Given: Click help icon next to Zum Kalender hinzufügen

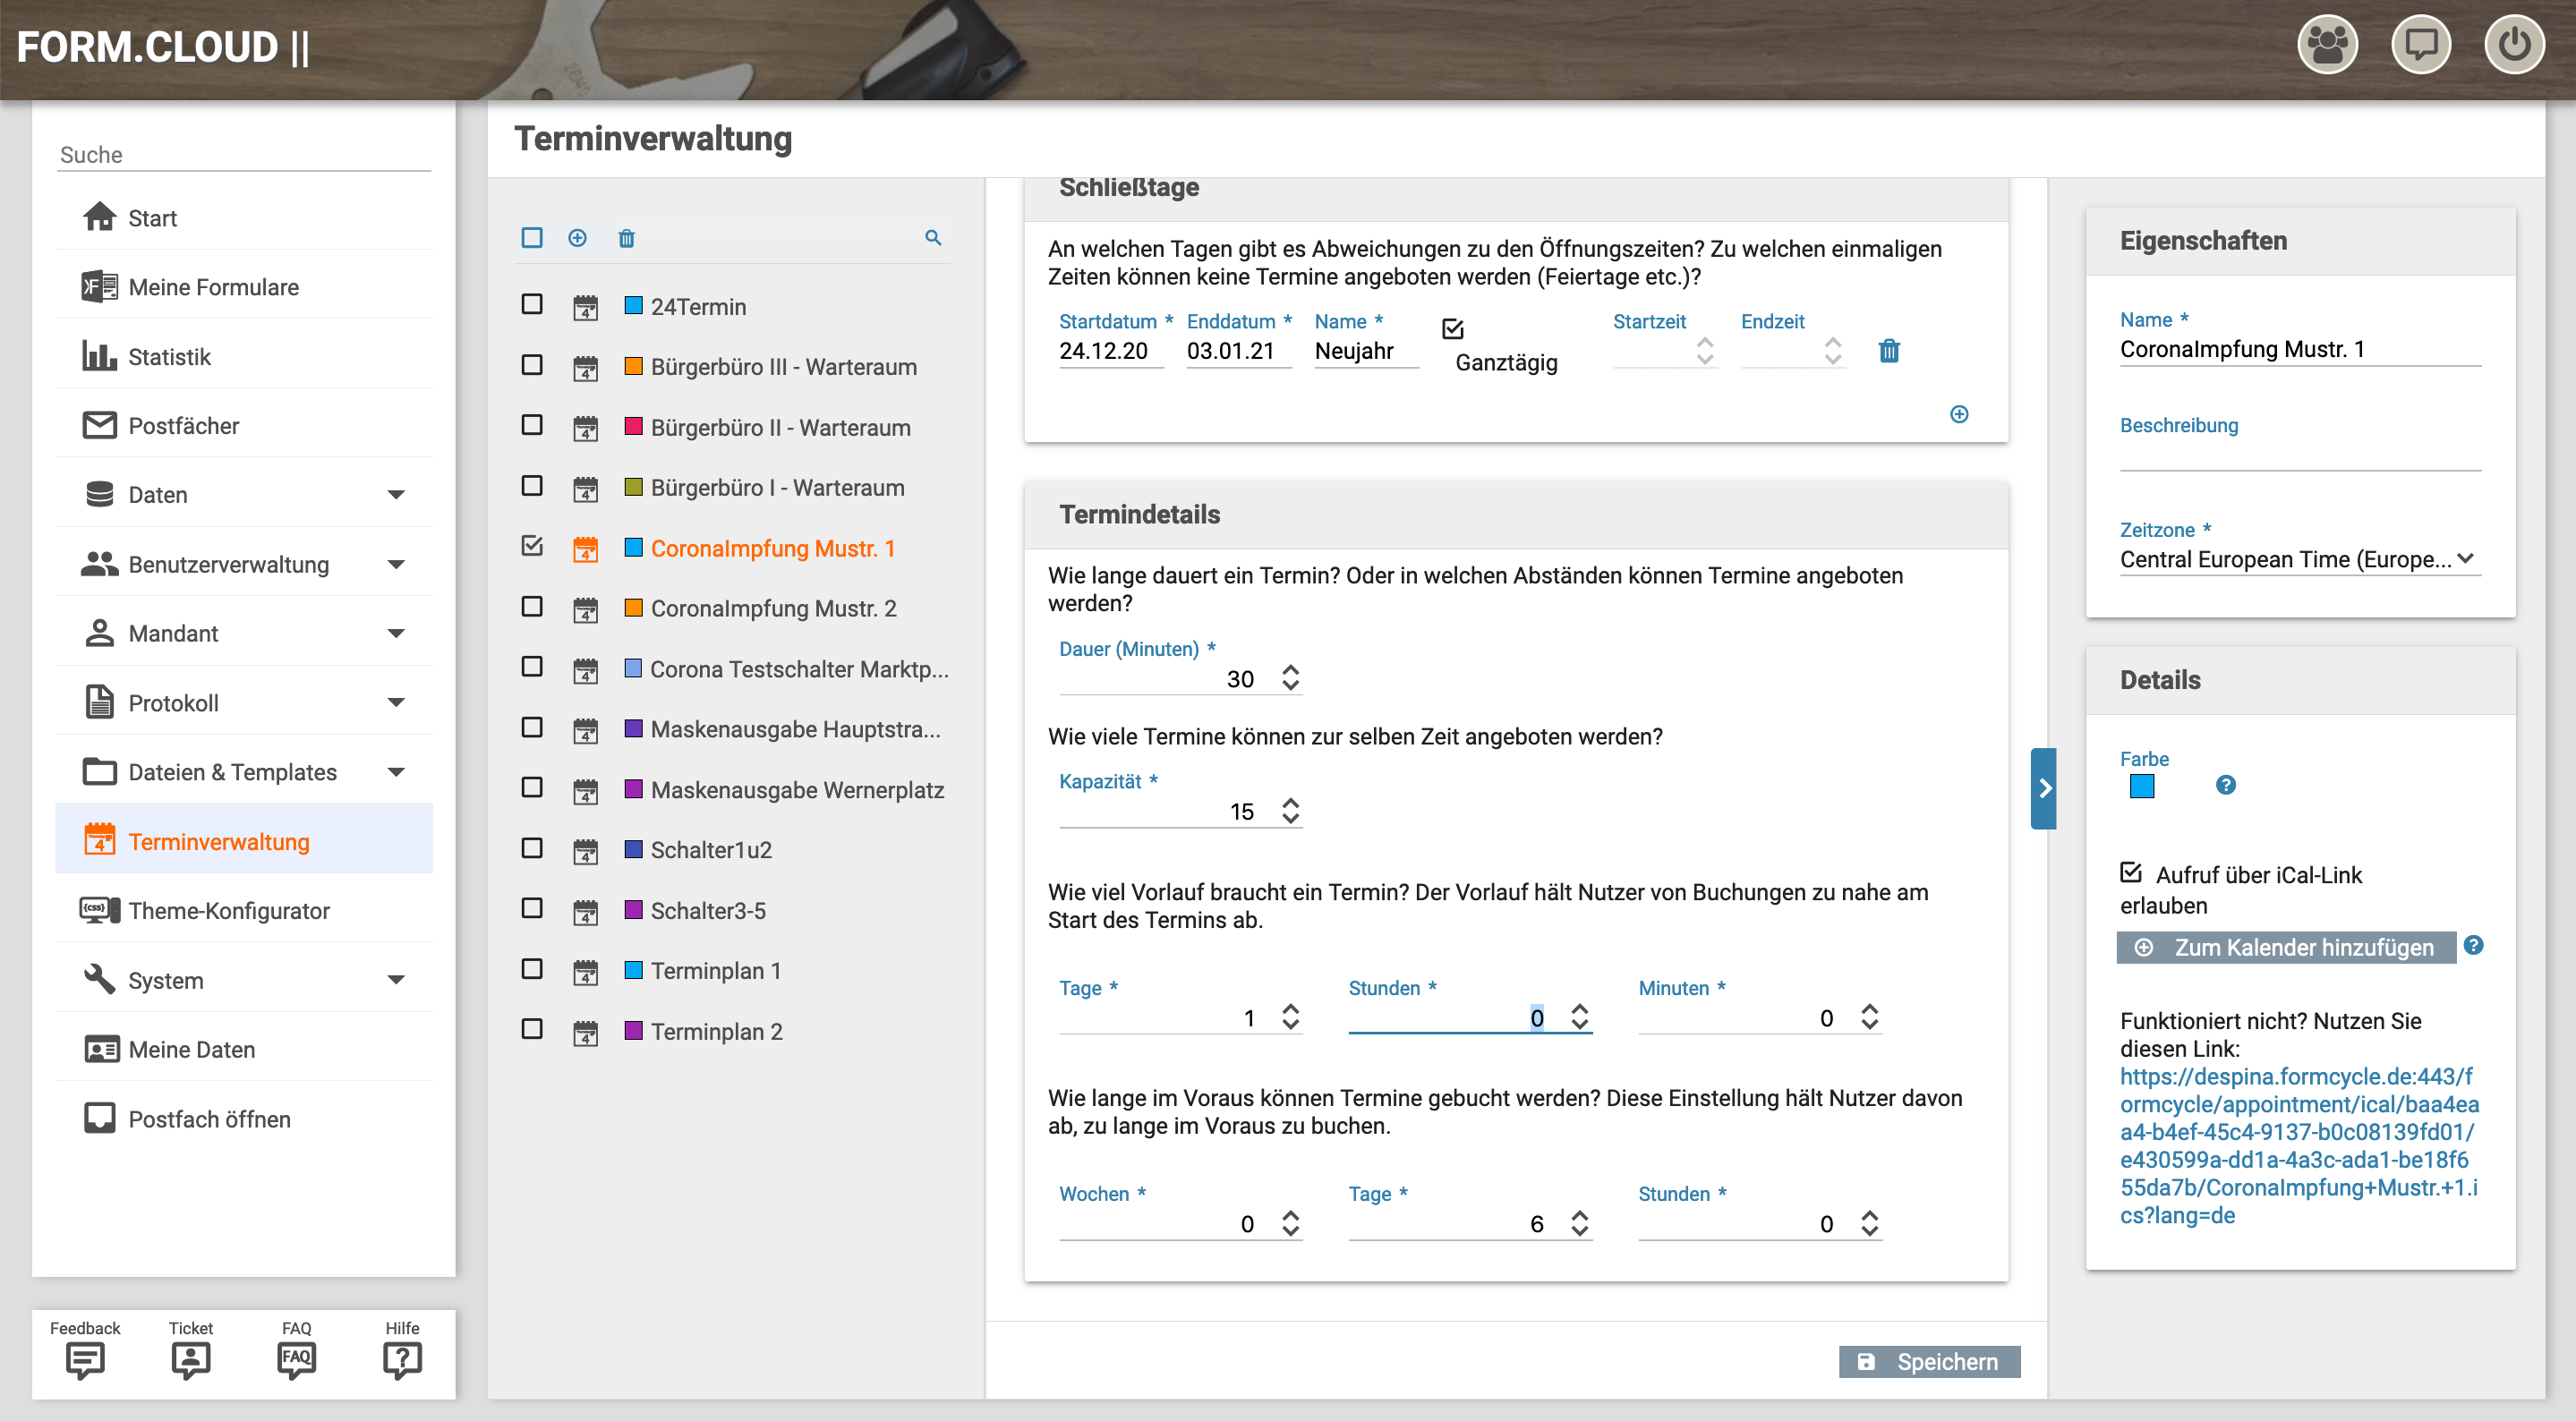Looking at the screenshot, I should (x=2473, y=945).
